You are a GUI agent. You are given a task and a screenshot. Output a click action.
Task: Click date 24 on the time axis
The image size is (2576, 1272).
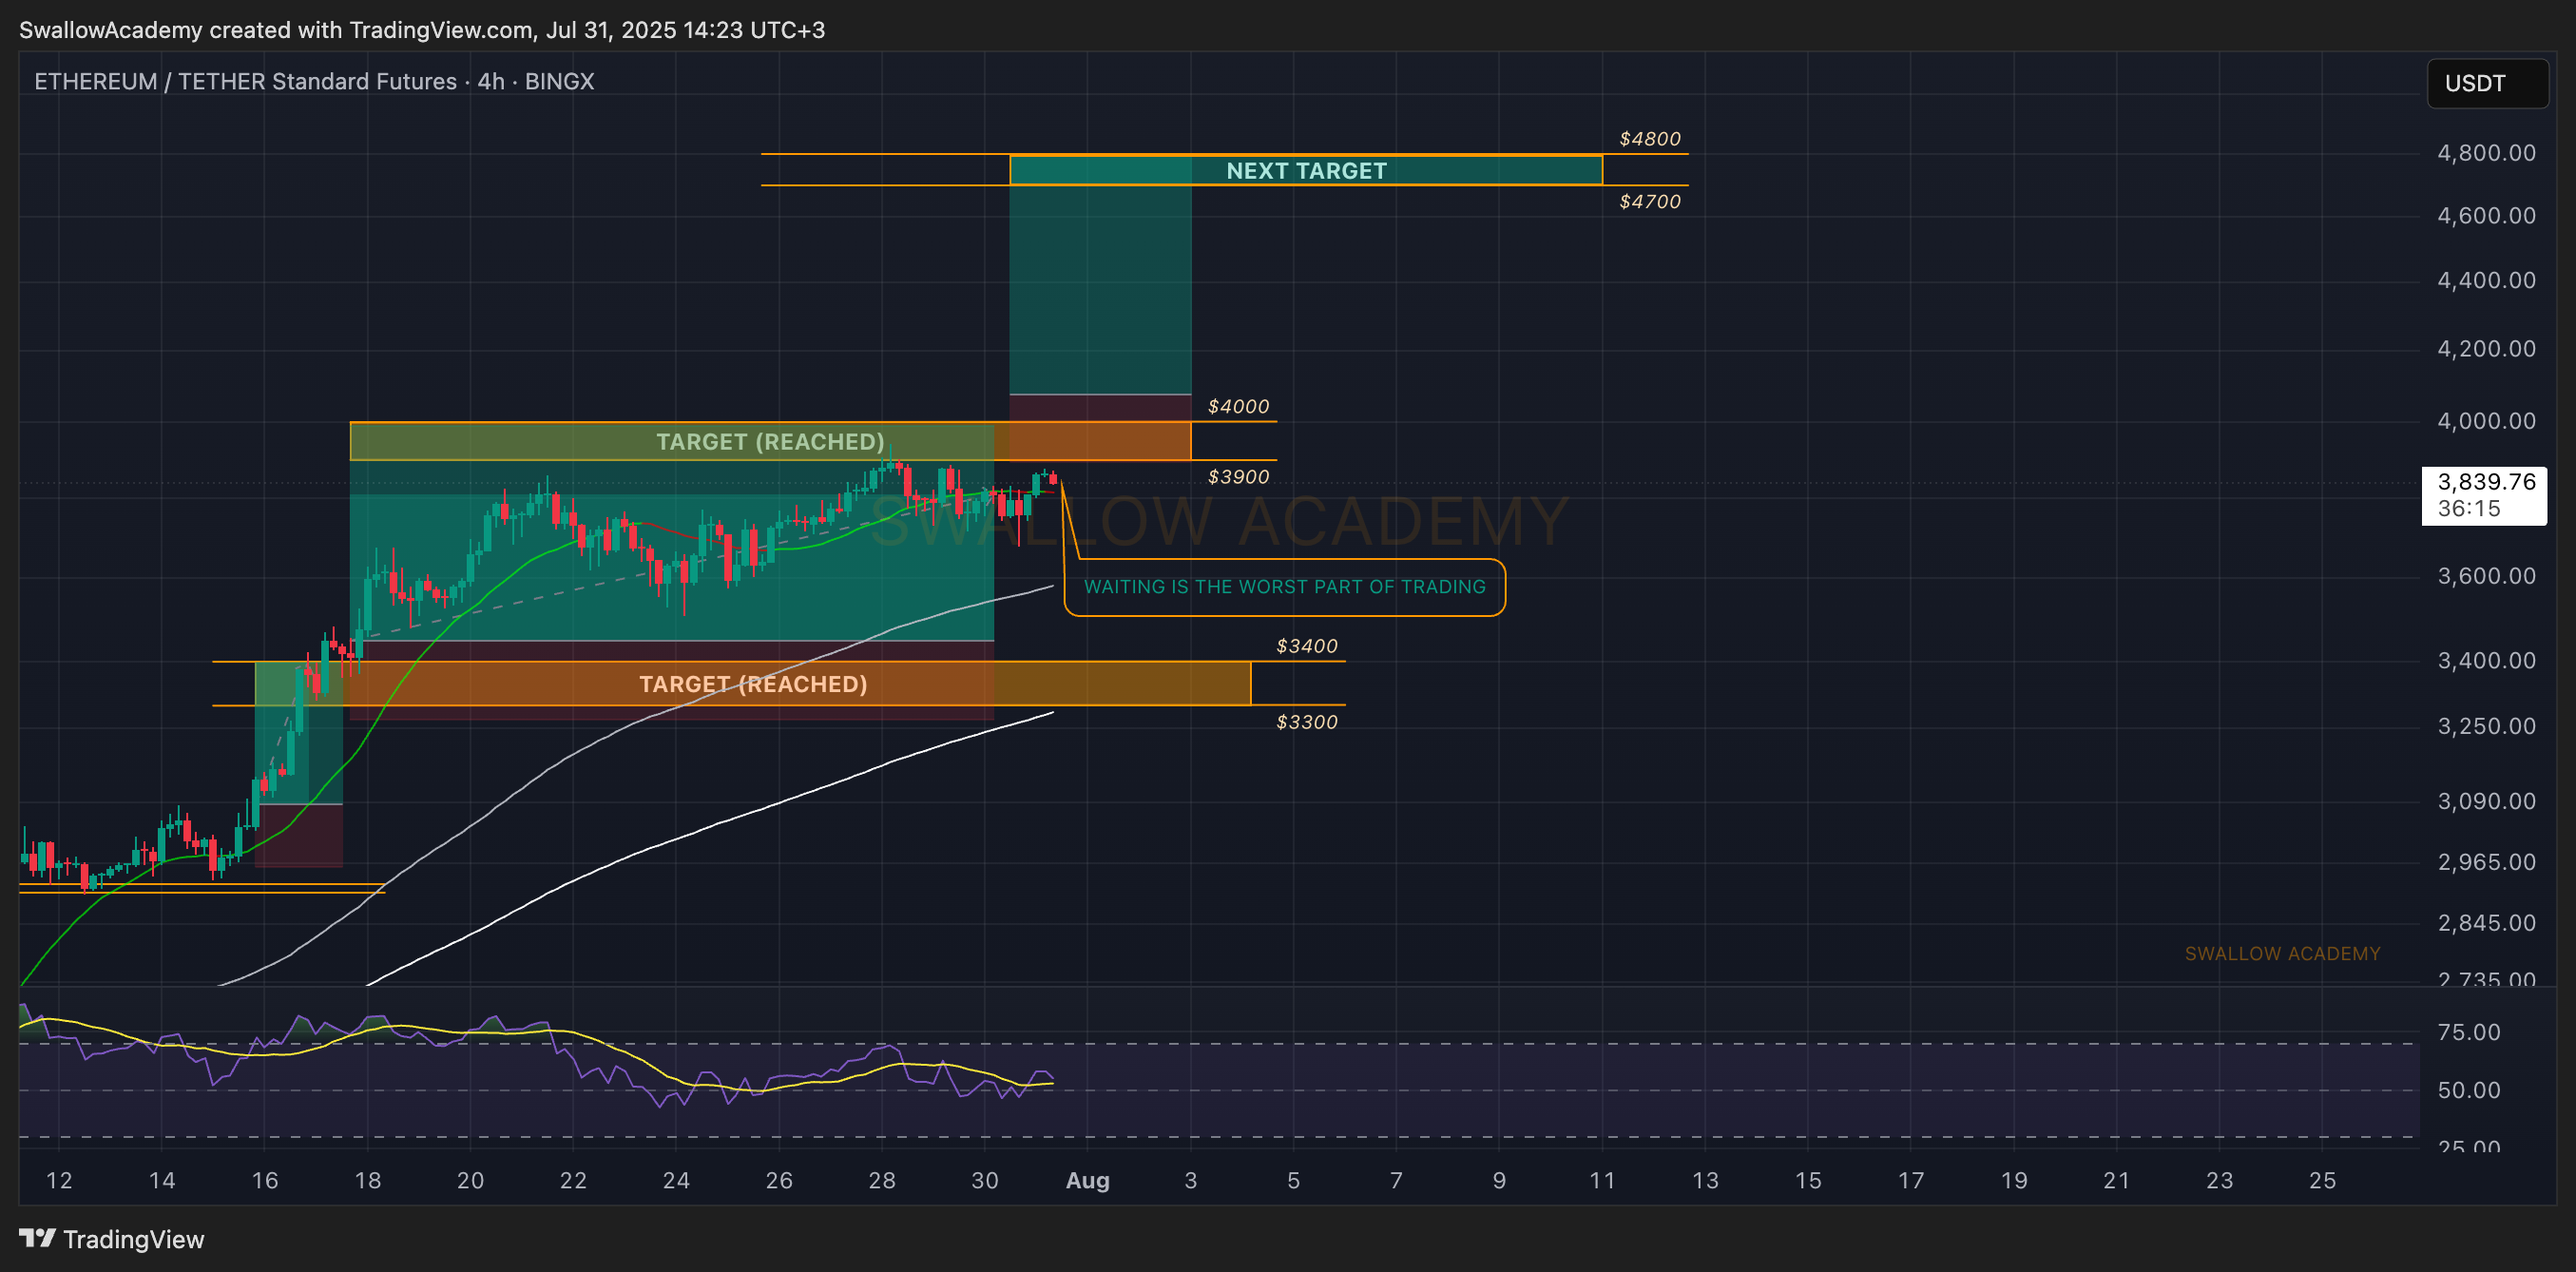point(676,1181)
